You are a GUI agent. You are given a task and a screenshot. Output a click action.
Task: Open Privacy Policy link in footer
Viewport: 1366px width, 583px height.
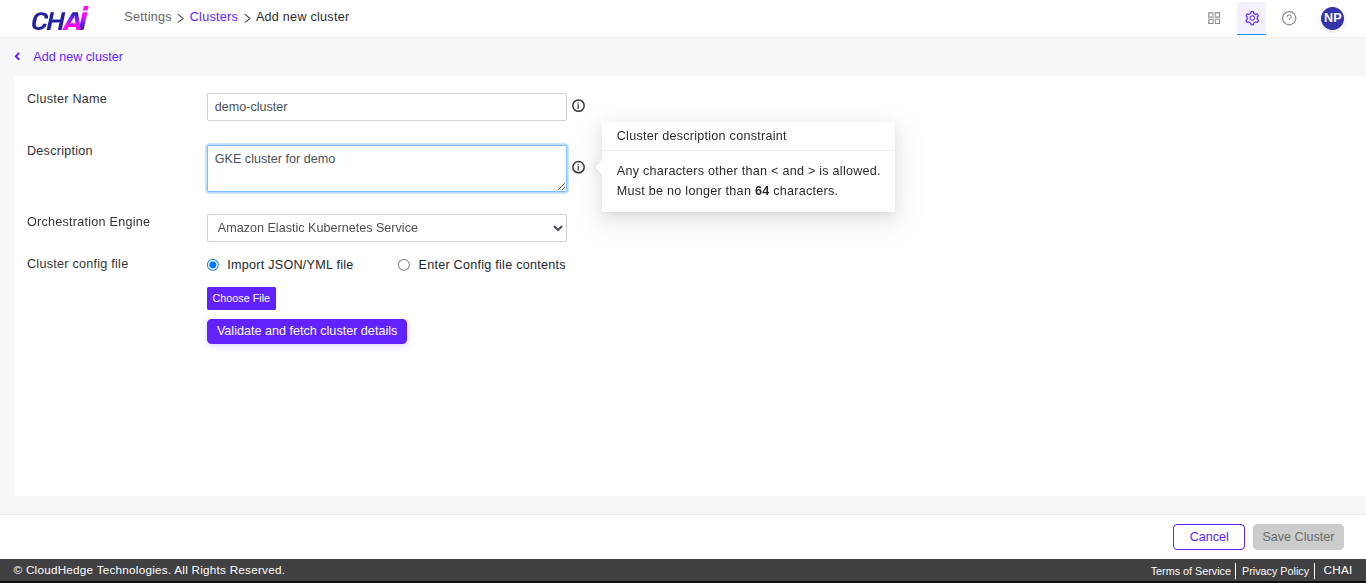pos(1274,570)
